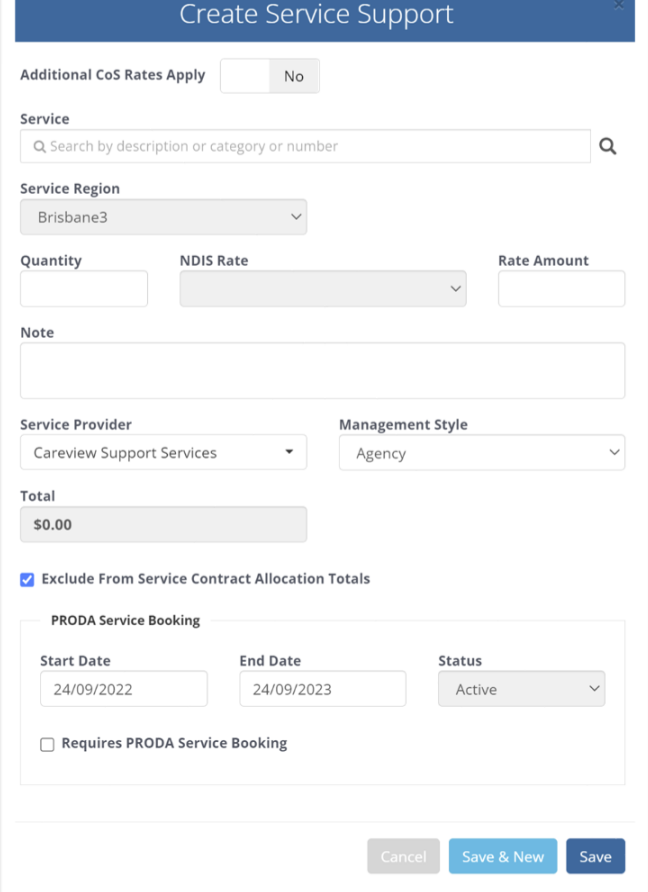648x892 pixels.
Task: Uncheck Exclude From Service Contract Allocation Totals
Action: pos(27,579)
